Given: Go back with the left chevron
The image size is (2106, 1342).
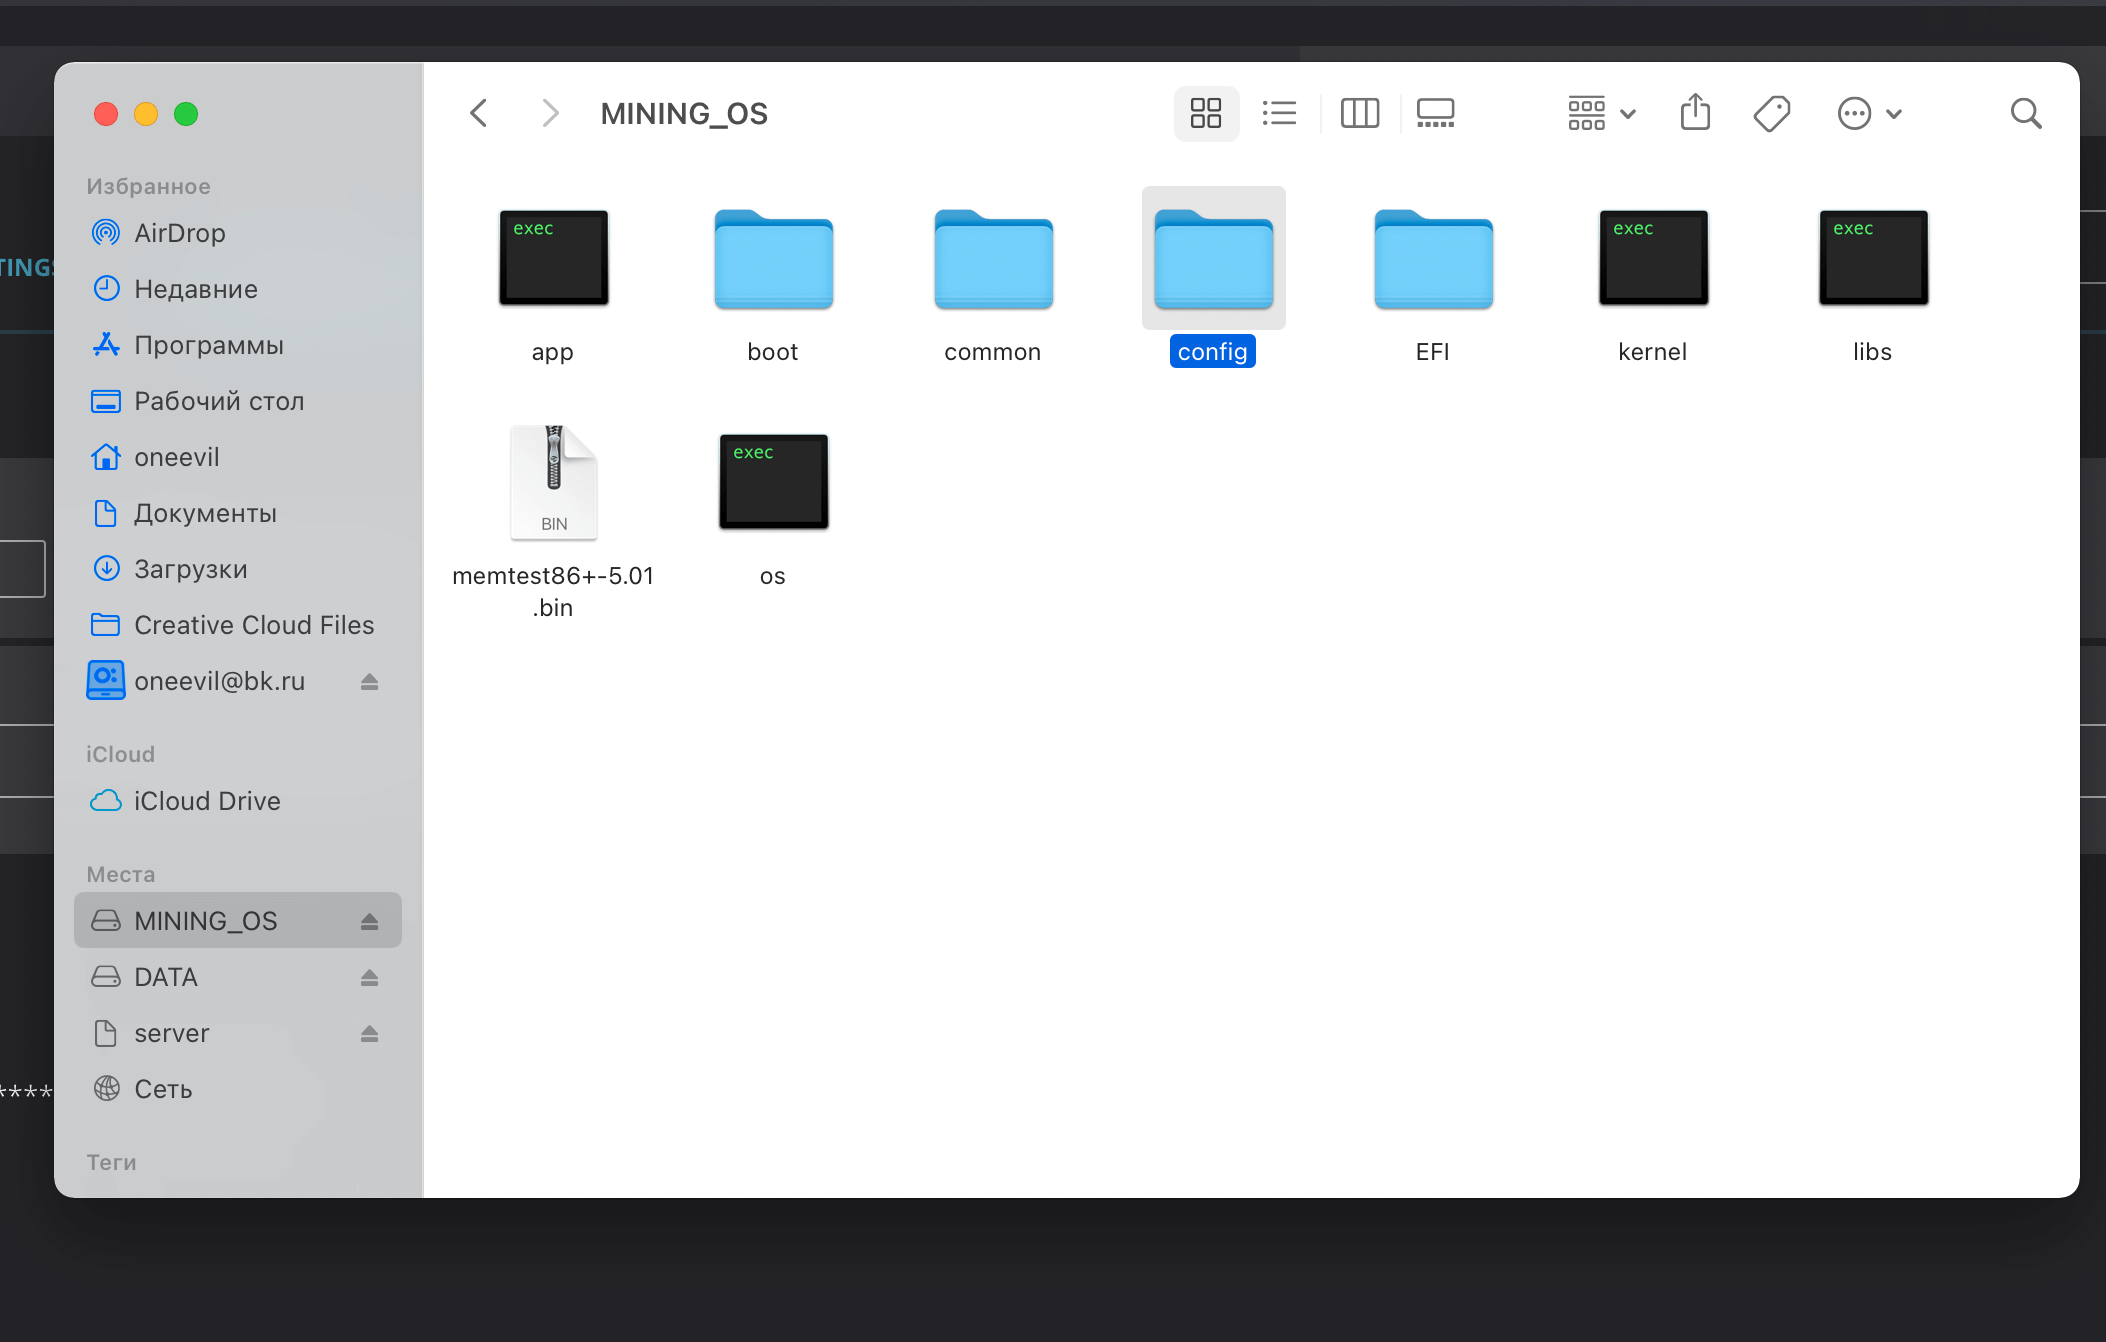Looking at the screenshot, I should click(x=479, y=113).
